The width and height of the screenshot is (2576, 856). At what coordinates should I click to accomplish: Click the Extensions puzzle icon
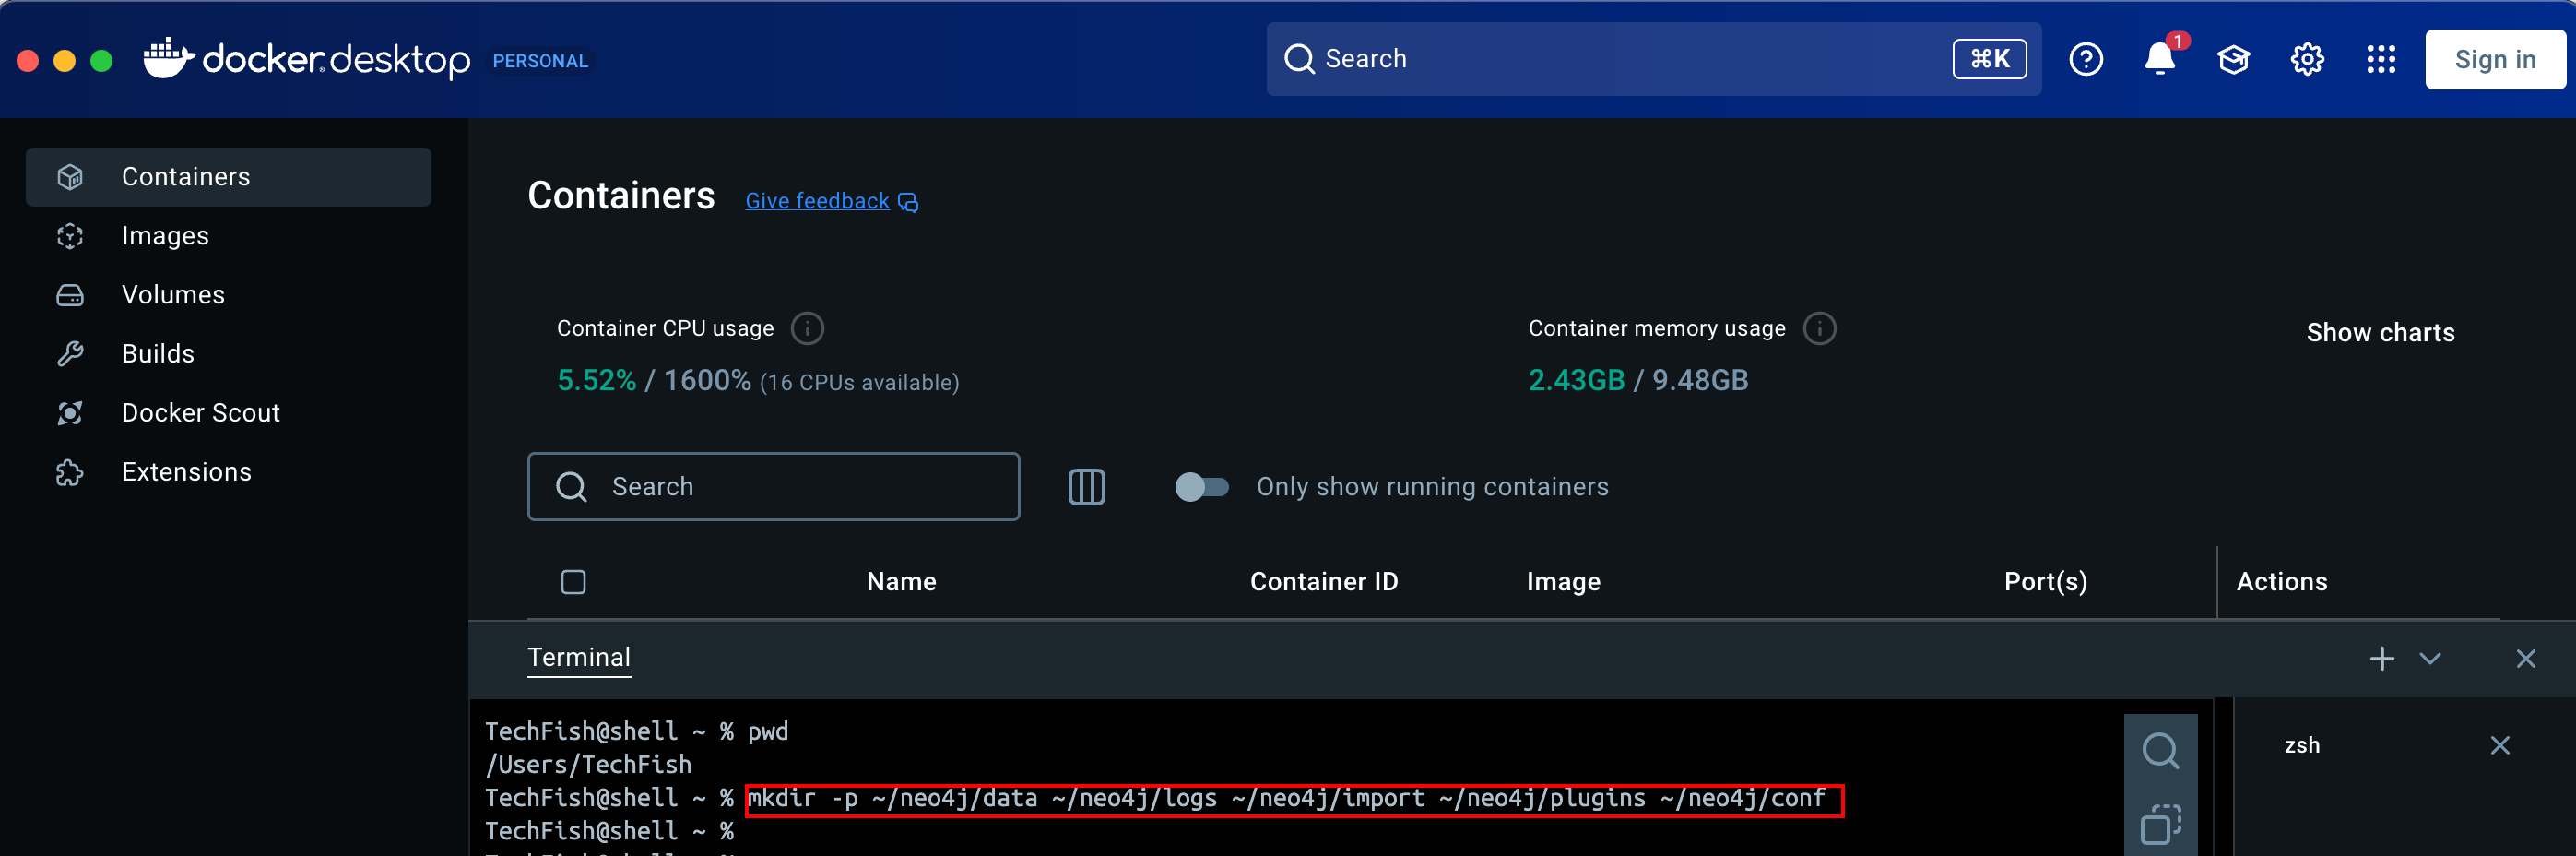70,472
